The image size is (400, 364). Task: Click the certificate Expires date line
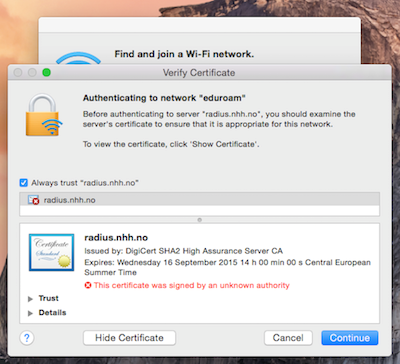point(227,267)
